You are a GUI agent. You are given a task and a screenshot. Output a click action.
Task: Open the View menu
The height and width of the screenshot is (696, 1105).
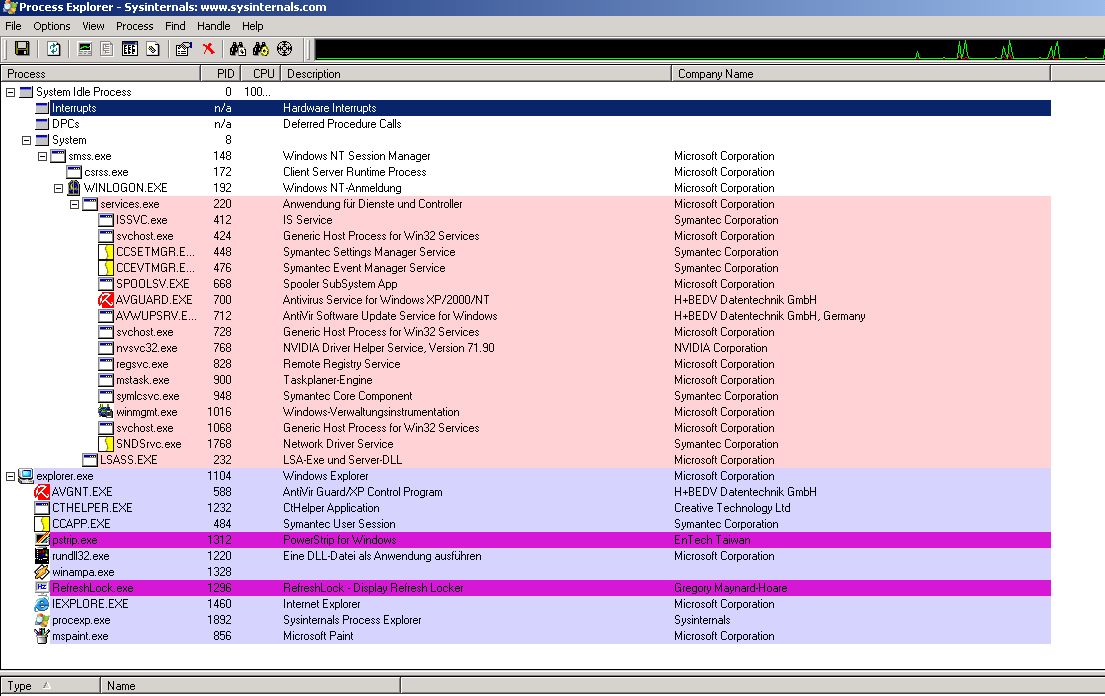(93, 26)
